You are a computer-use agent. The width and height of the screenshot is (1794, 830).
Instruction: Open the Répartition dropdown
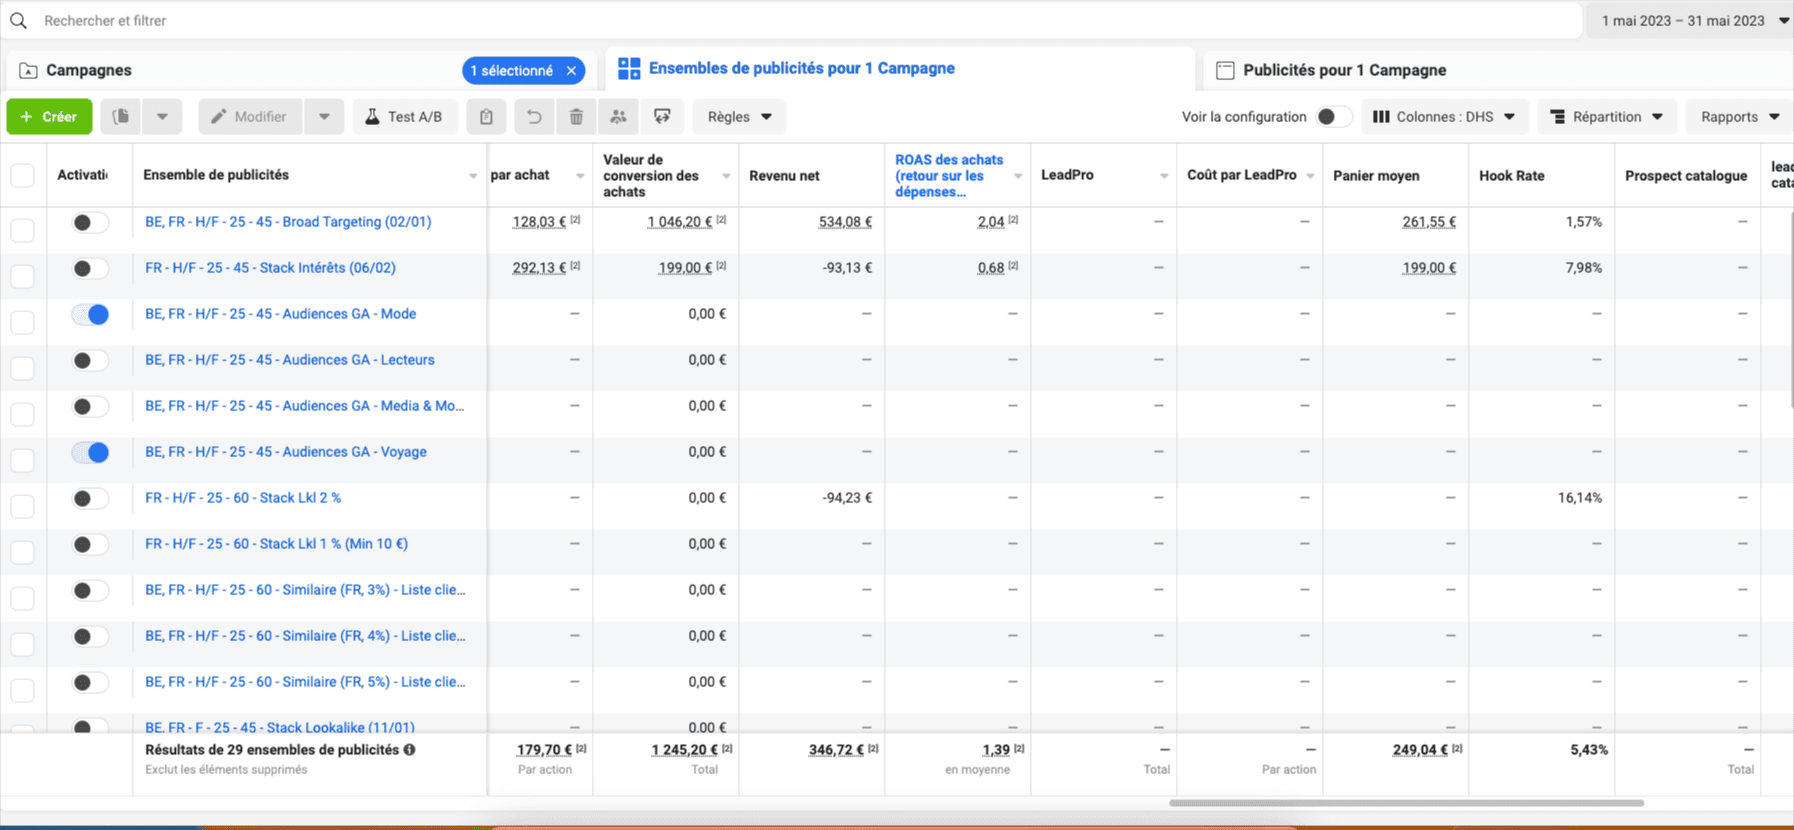pos(1607,116)
